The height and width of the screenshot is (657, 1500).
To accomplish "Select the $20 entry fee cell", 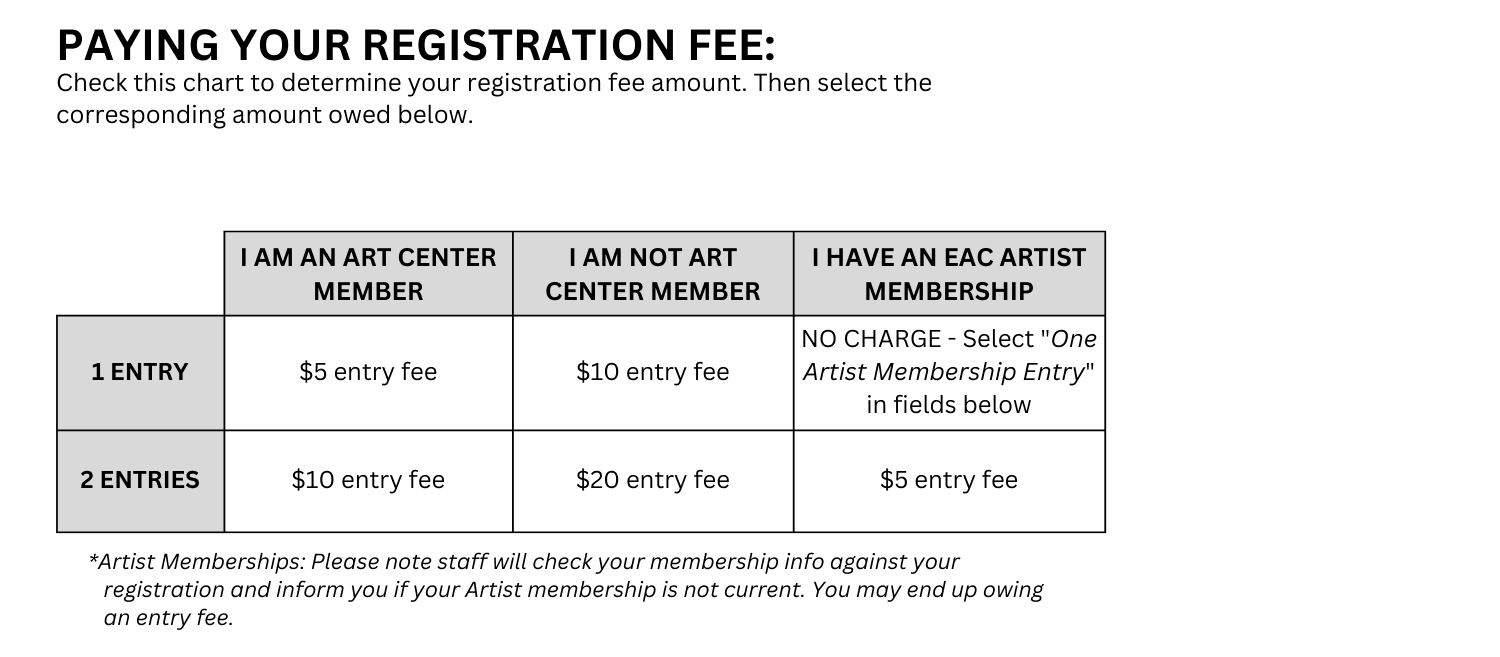I will (x=653, y=481).
